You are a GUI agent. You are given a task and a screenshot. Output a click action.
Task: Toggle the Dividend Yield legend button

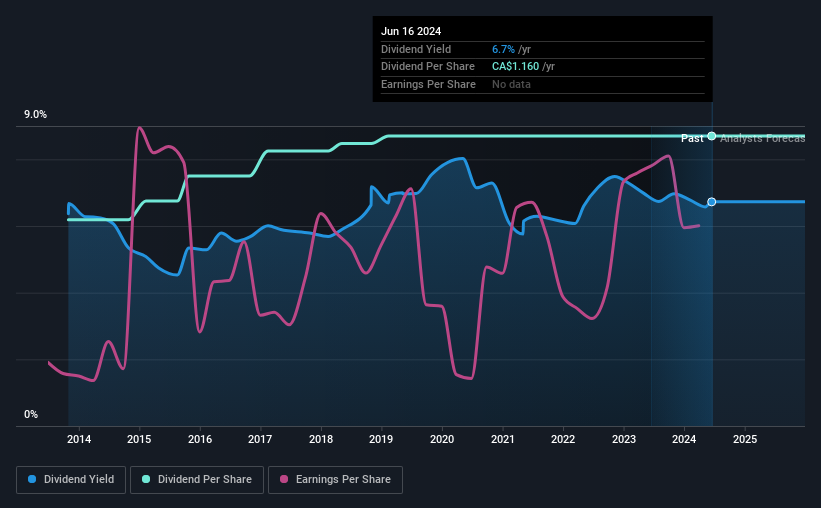tap(71, 480)
